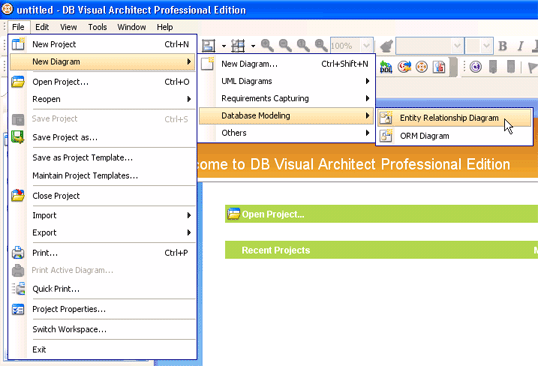Click the Print printer icon in File menu
Screen dimensions: 538x366
point(18,253)
